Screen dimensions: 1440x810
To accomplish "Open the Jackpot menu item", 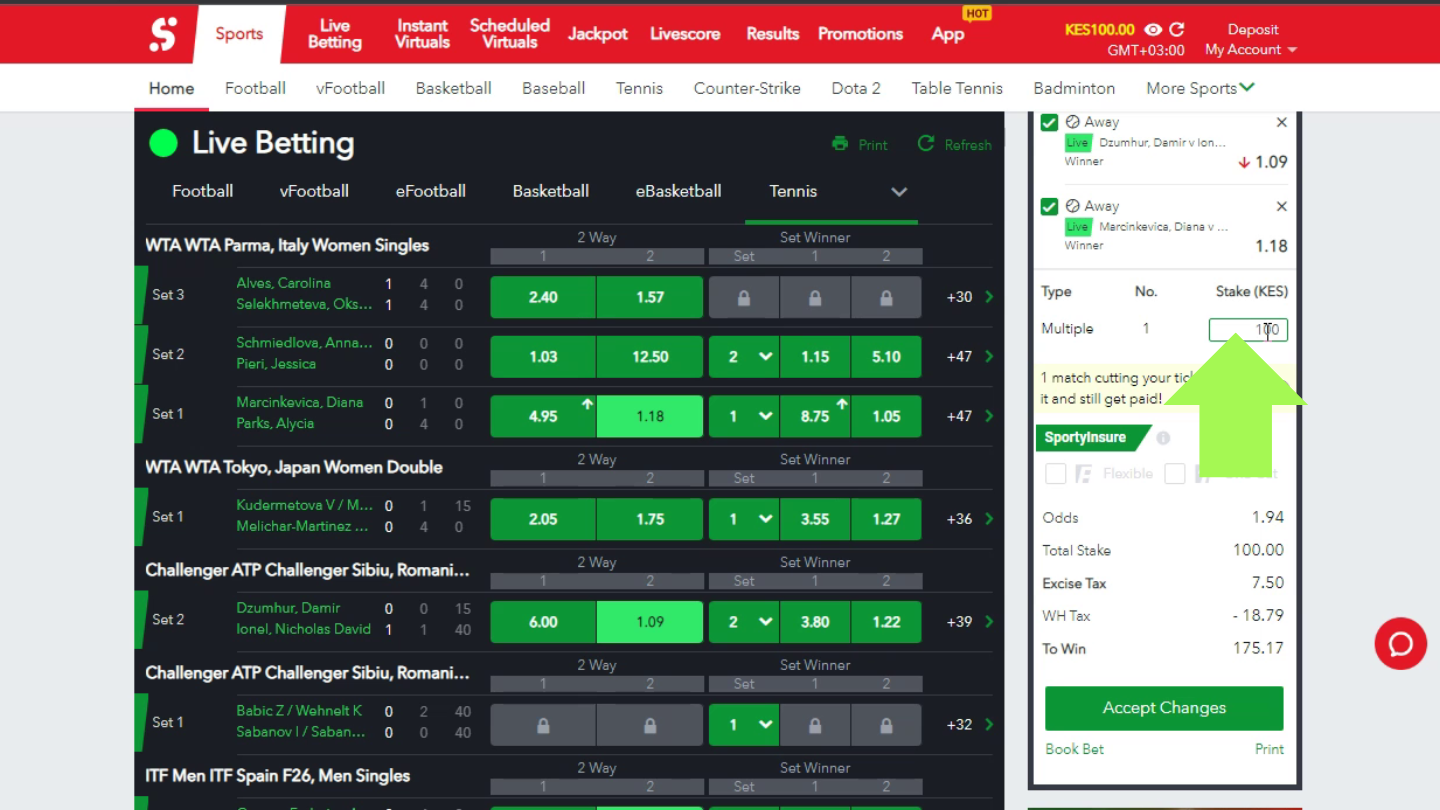I will point(597,34).
